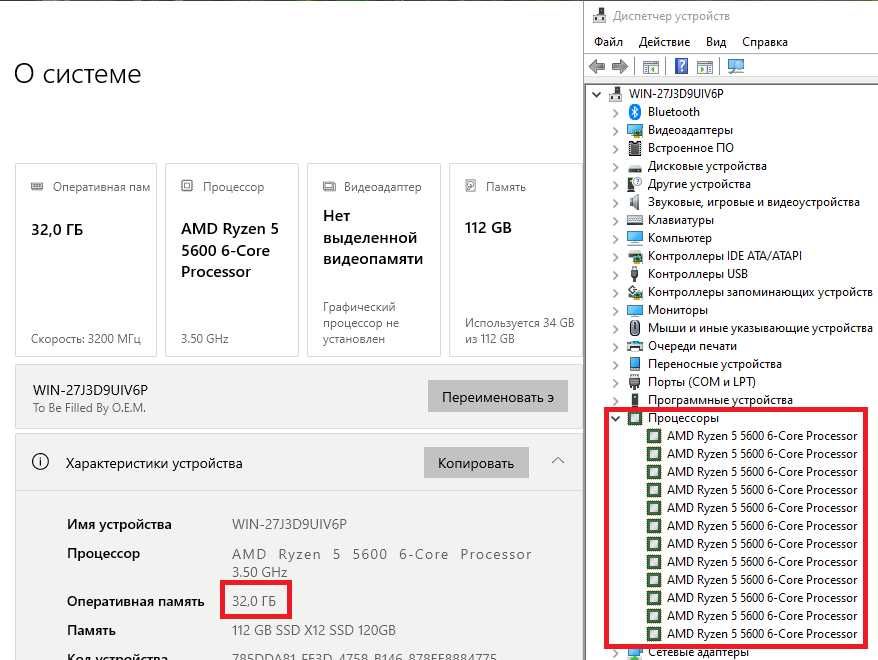Expand the Контроллеры IDE ATA/ATAPI node chevron

[615, 256]
